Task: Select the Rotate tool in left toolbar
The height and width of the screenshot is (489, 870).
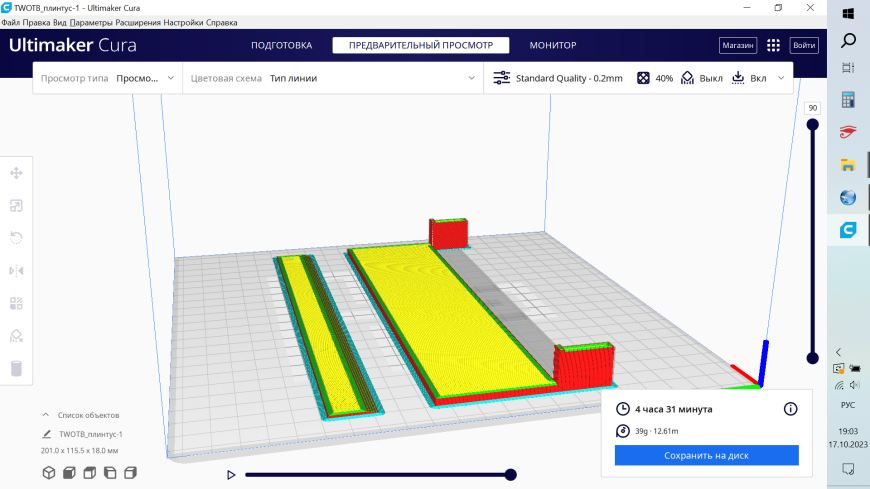Action: click(16, 238)
